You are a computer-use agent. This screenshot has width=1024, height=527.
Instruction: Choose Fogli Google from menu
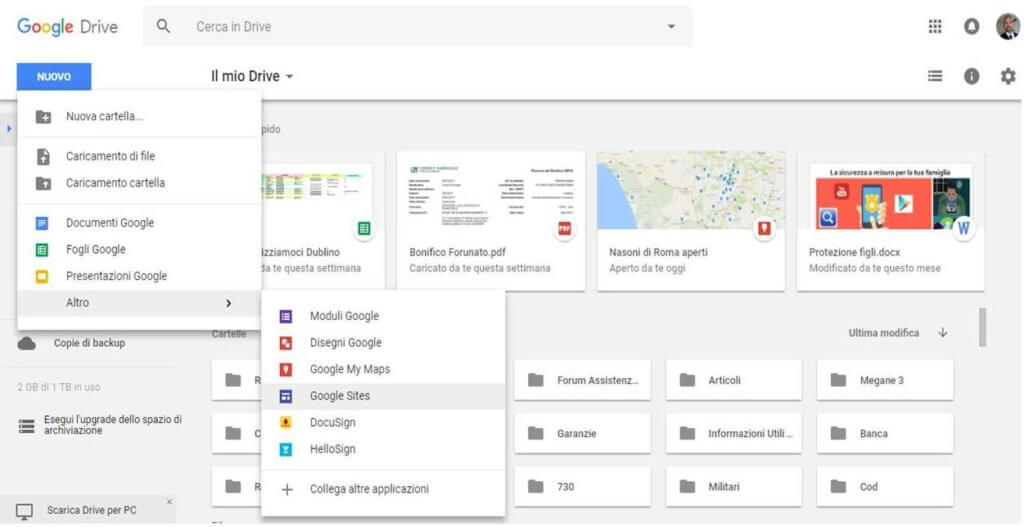coord(139,250)
